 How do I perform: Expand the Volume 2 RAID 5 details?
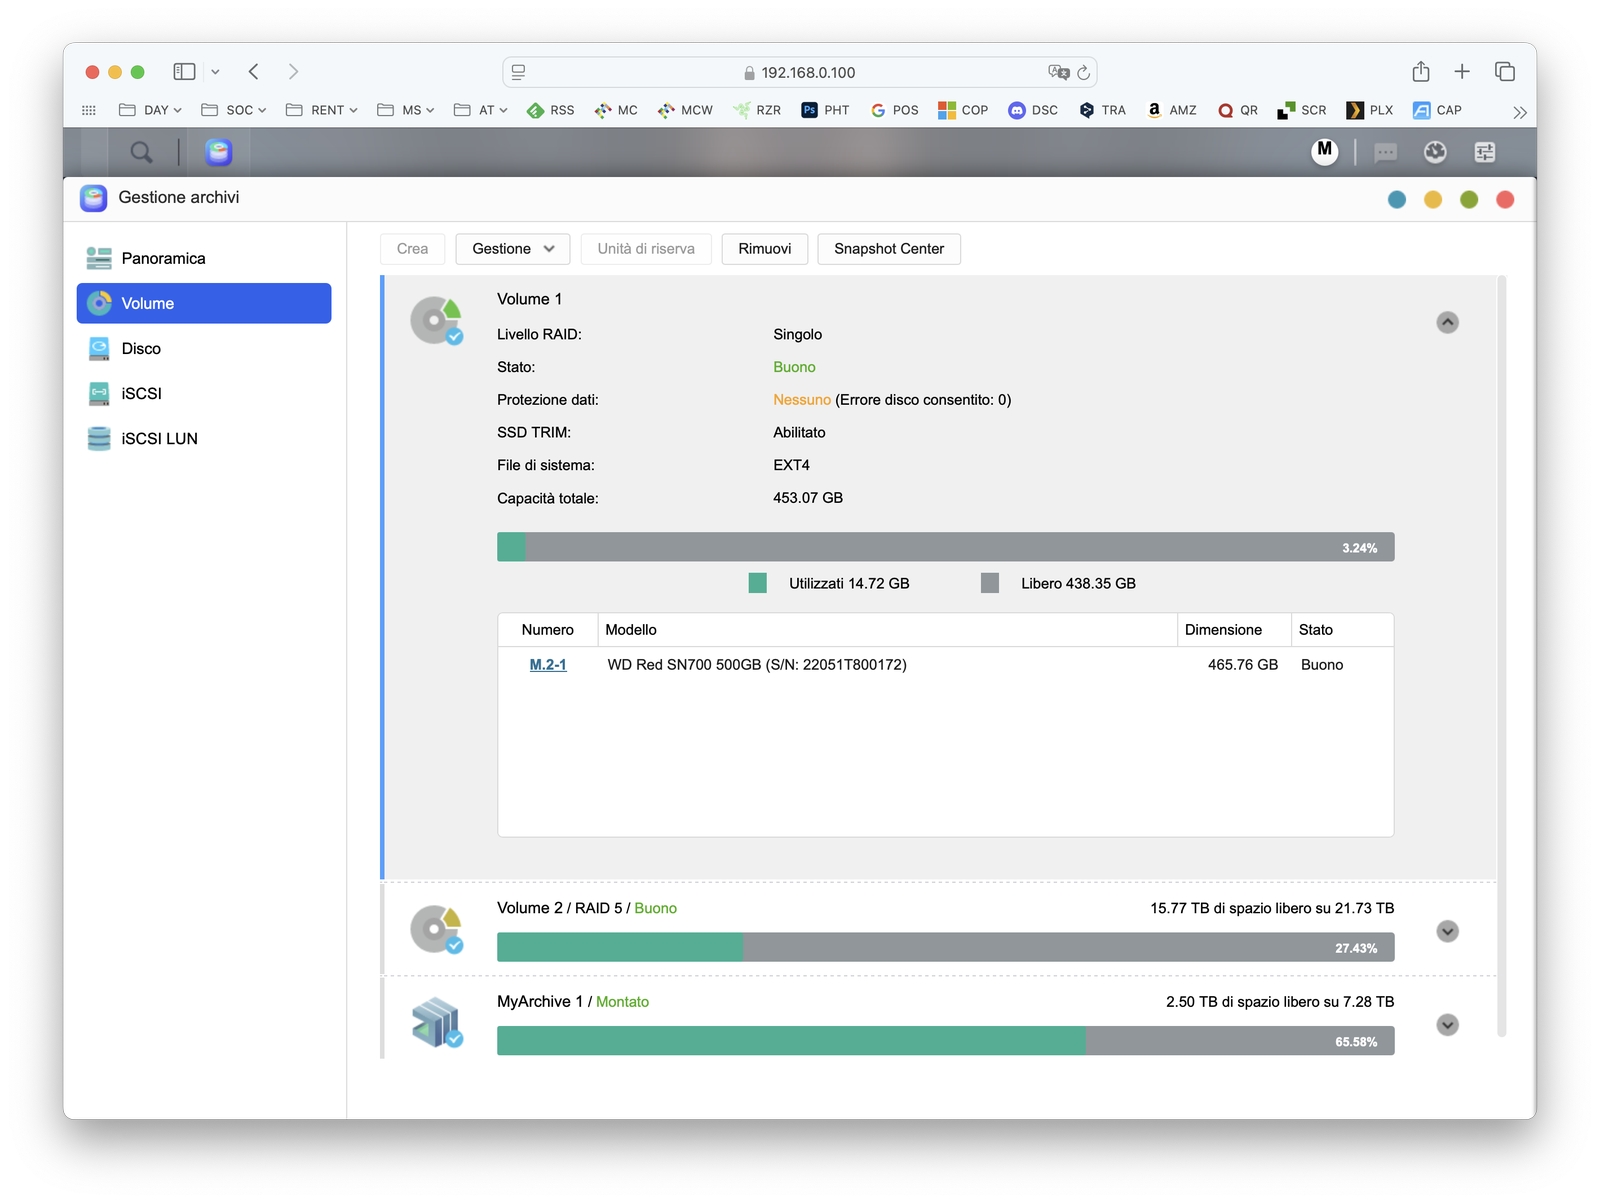pos(1447,931)
